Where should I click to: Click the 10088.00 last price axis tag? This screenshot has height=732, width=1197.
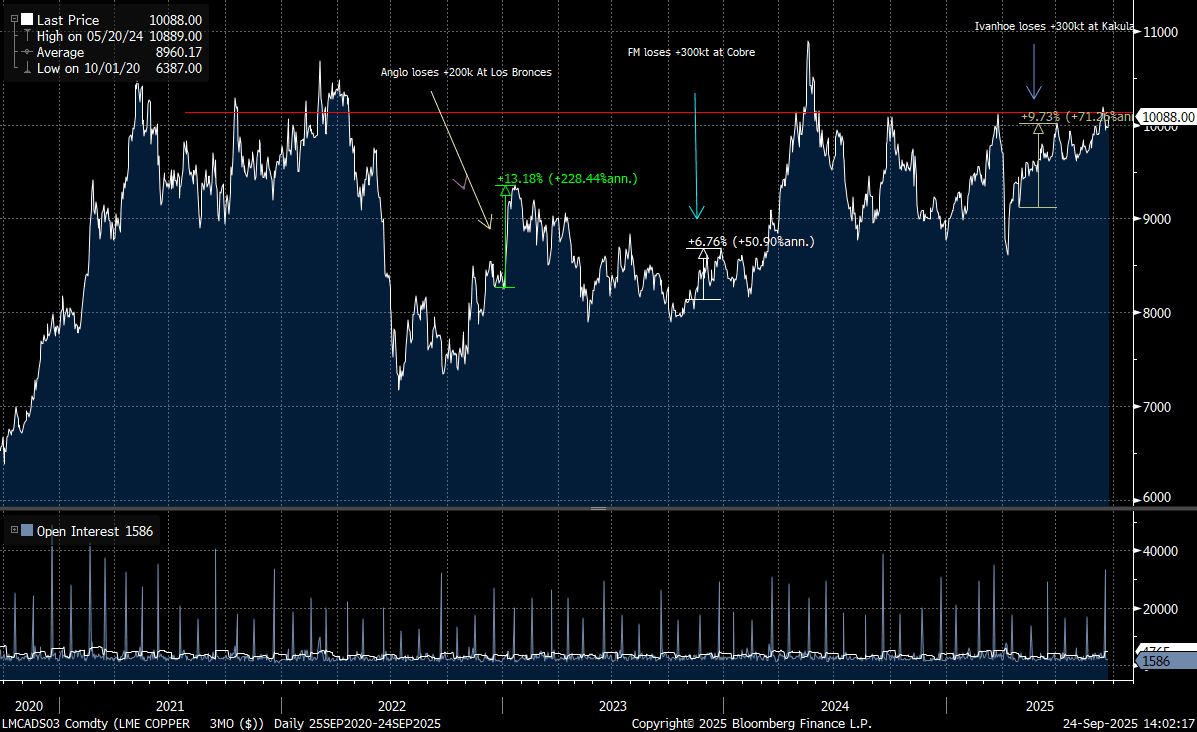(1166, 118)
